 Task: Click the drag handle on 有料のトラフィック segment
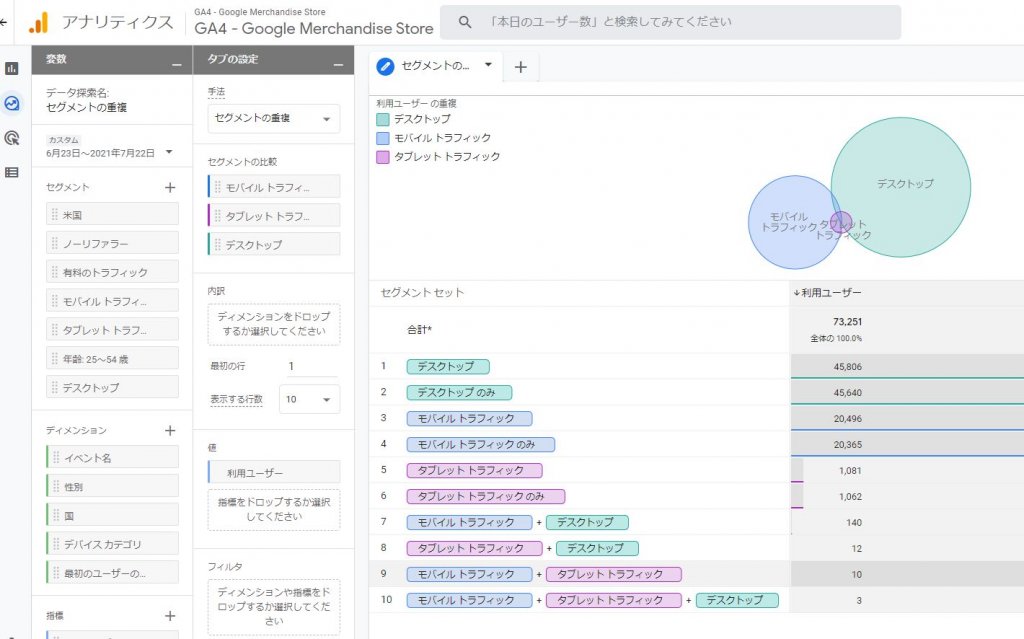55,272
